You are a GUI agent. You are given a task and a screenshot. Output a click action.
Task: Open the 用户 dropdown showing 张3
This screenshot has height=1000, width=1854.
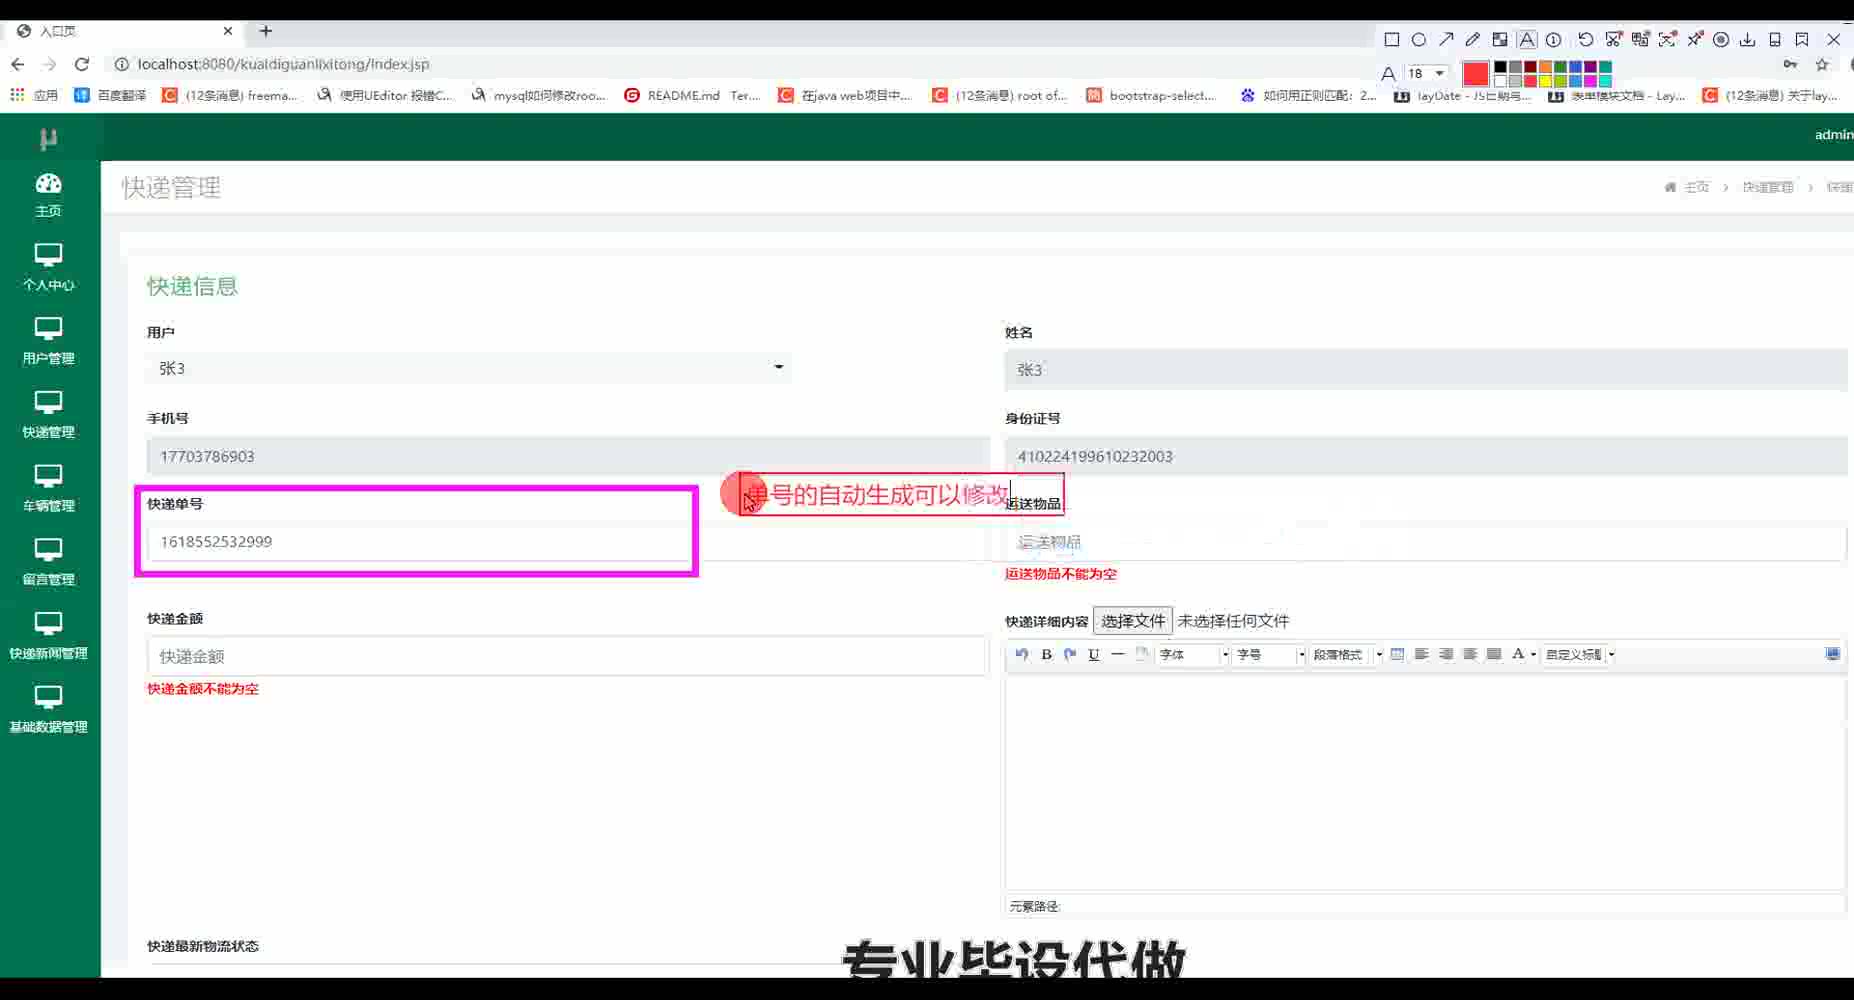468,368
